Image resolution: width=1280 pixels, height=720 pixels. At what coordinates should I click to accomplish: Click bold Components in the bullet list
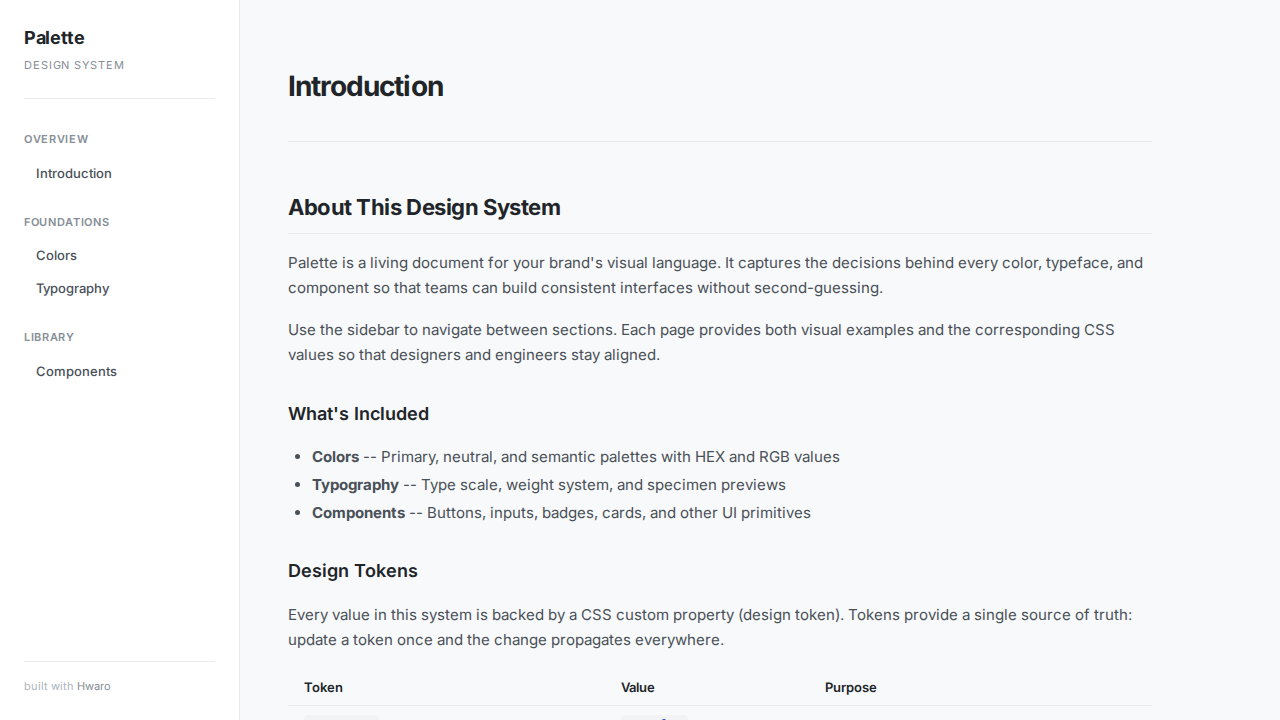358,513
